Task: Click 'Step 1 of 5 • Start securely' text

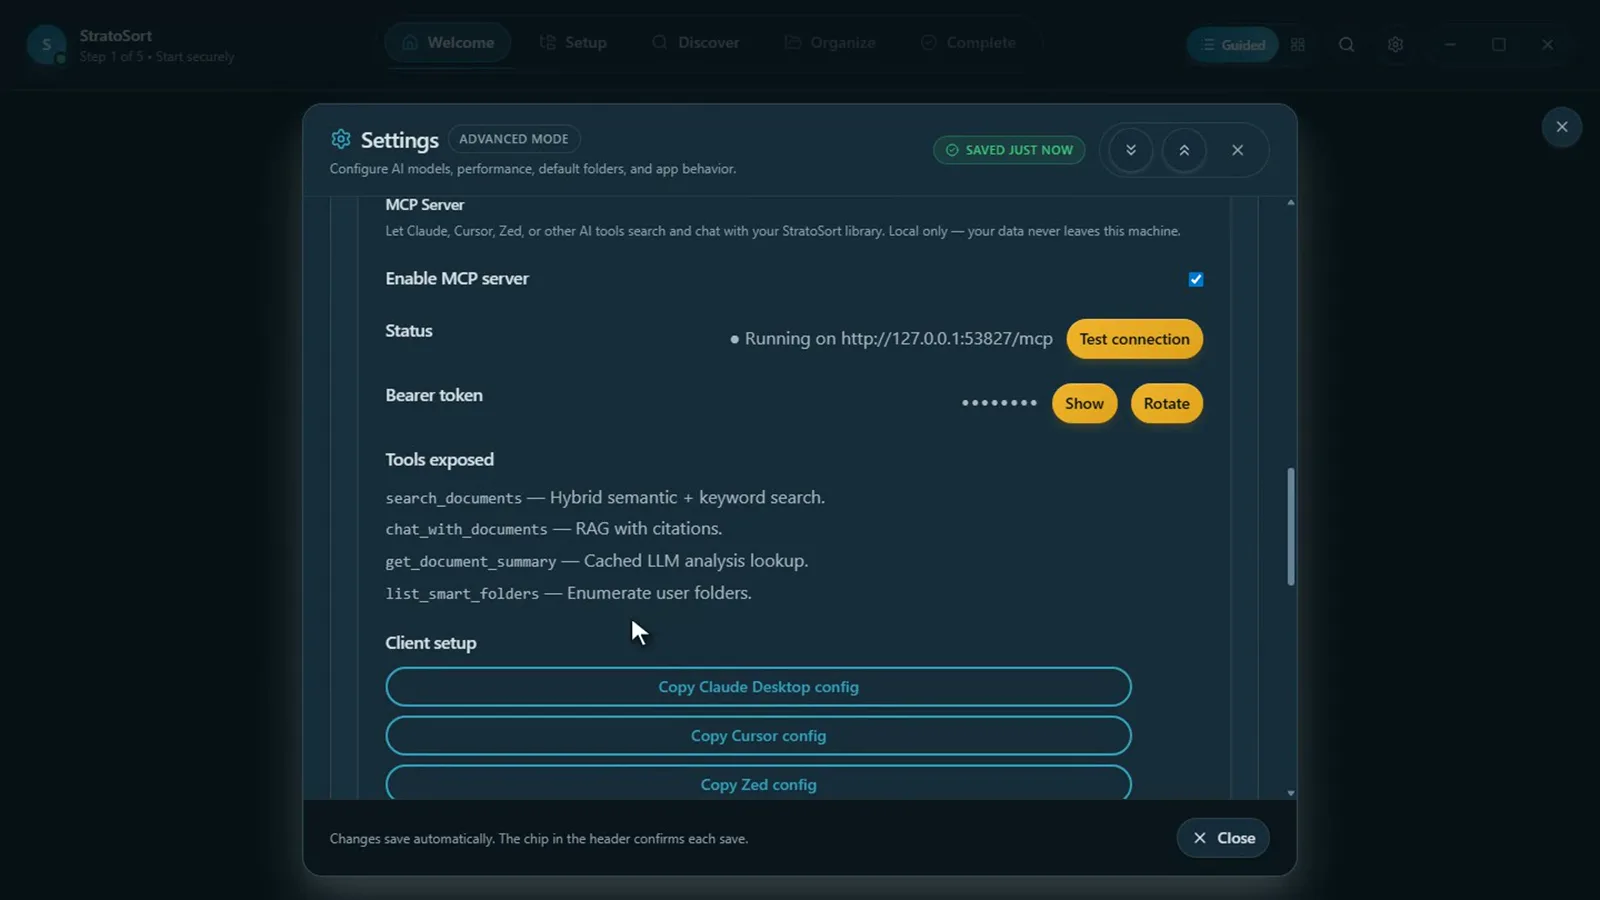Action: tap(157, 57)
